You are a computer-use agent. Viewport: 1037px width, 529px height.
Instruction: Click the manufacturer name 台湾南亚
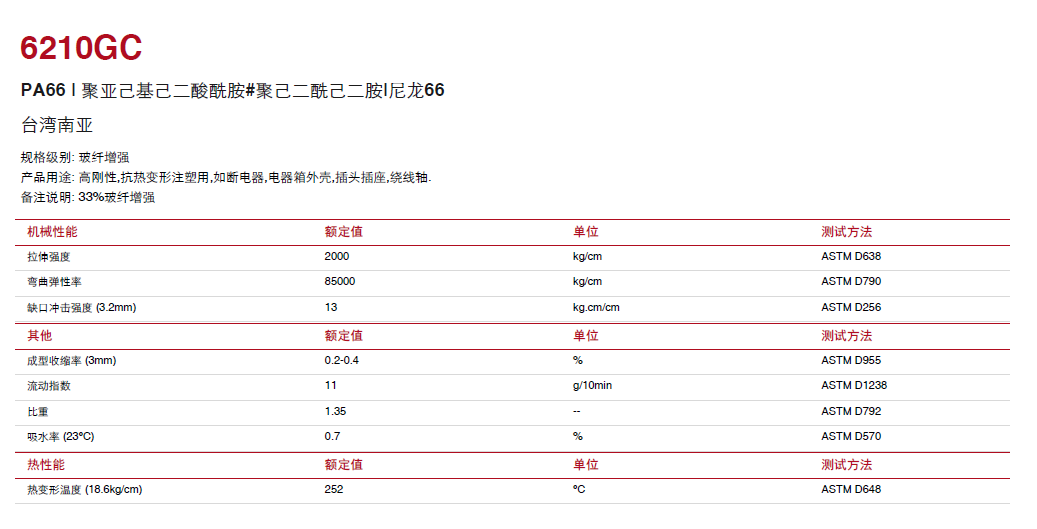(x=57, y=125)
